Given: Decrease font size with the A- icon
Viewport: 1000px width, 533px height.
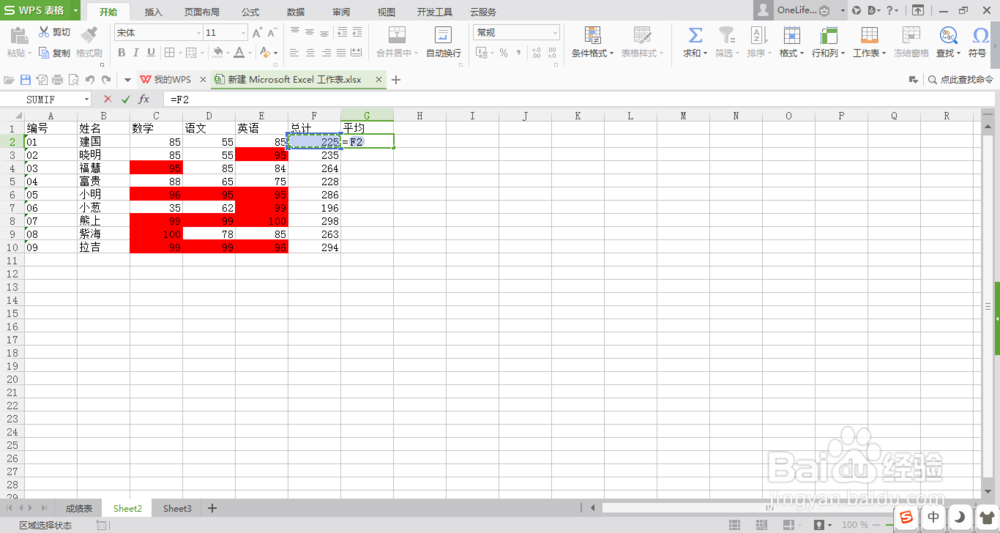Looking at the screenshot, I should (x=272, y=33).
